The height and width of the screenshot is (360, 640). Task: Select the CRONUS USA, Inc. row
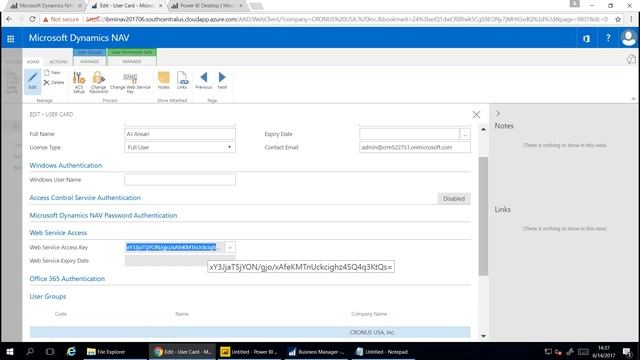coord(250,332)
